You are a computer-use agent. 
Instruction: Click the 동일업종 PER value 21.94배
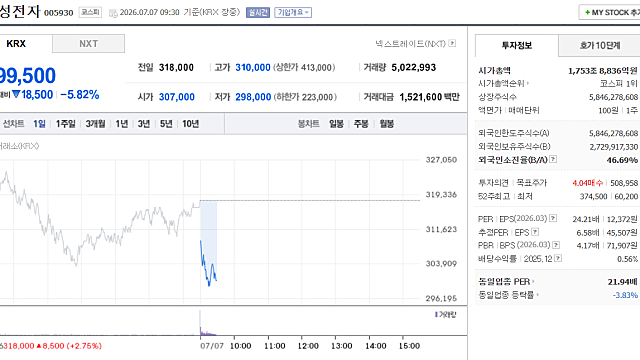pyautogui.click(x=622, y=282)
